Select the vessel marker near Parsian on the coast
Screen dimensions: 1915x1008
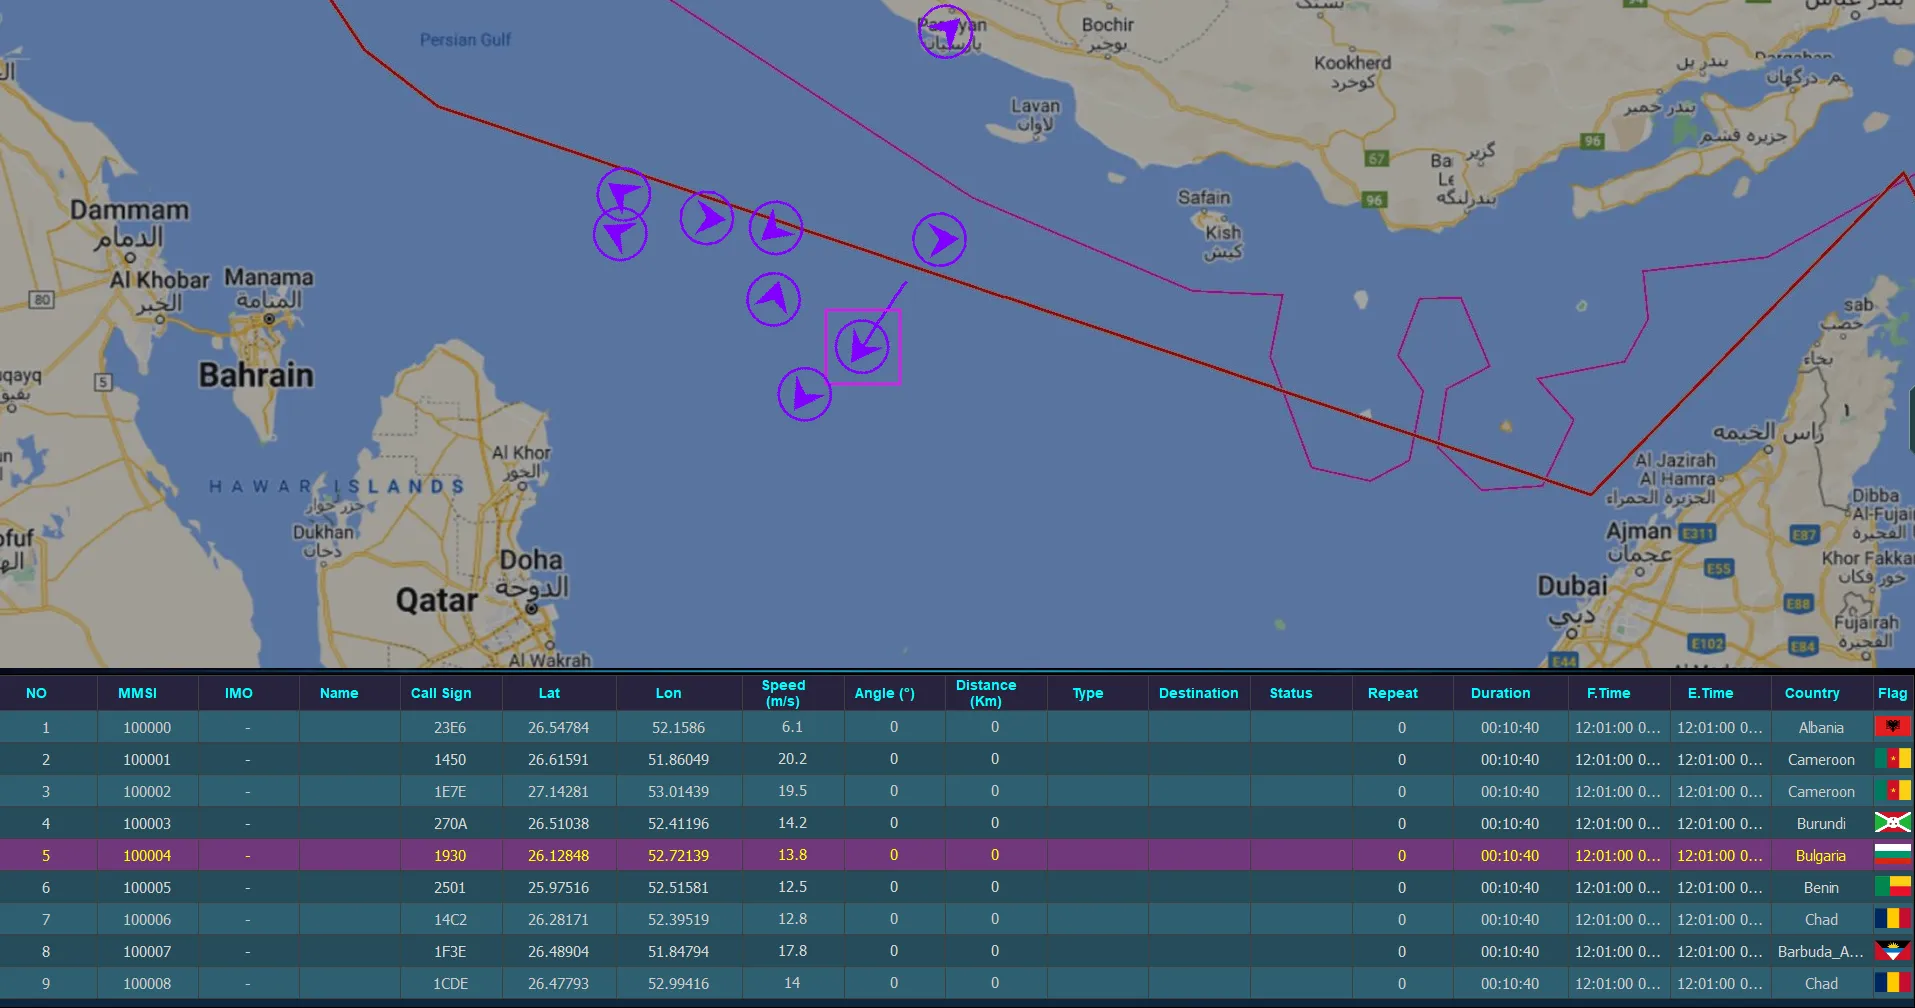[x=945, y=32]
